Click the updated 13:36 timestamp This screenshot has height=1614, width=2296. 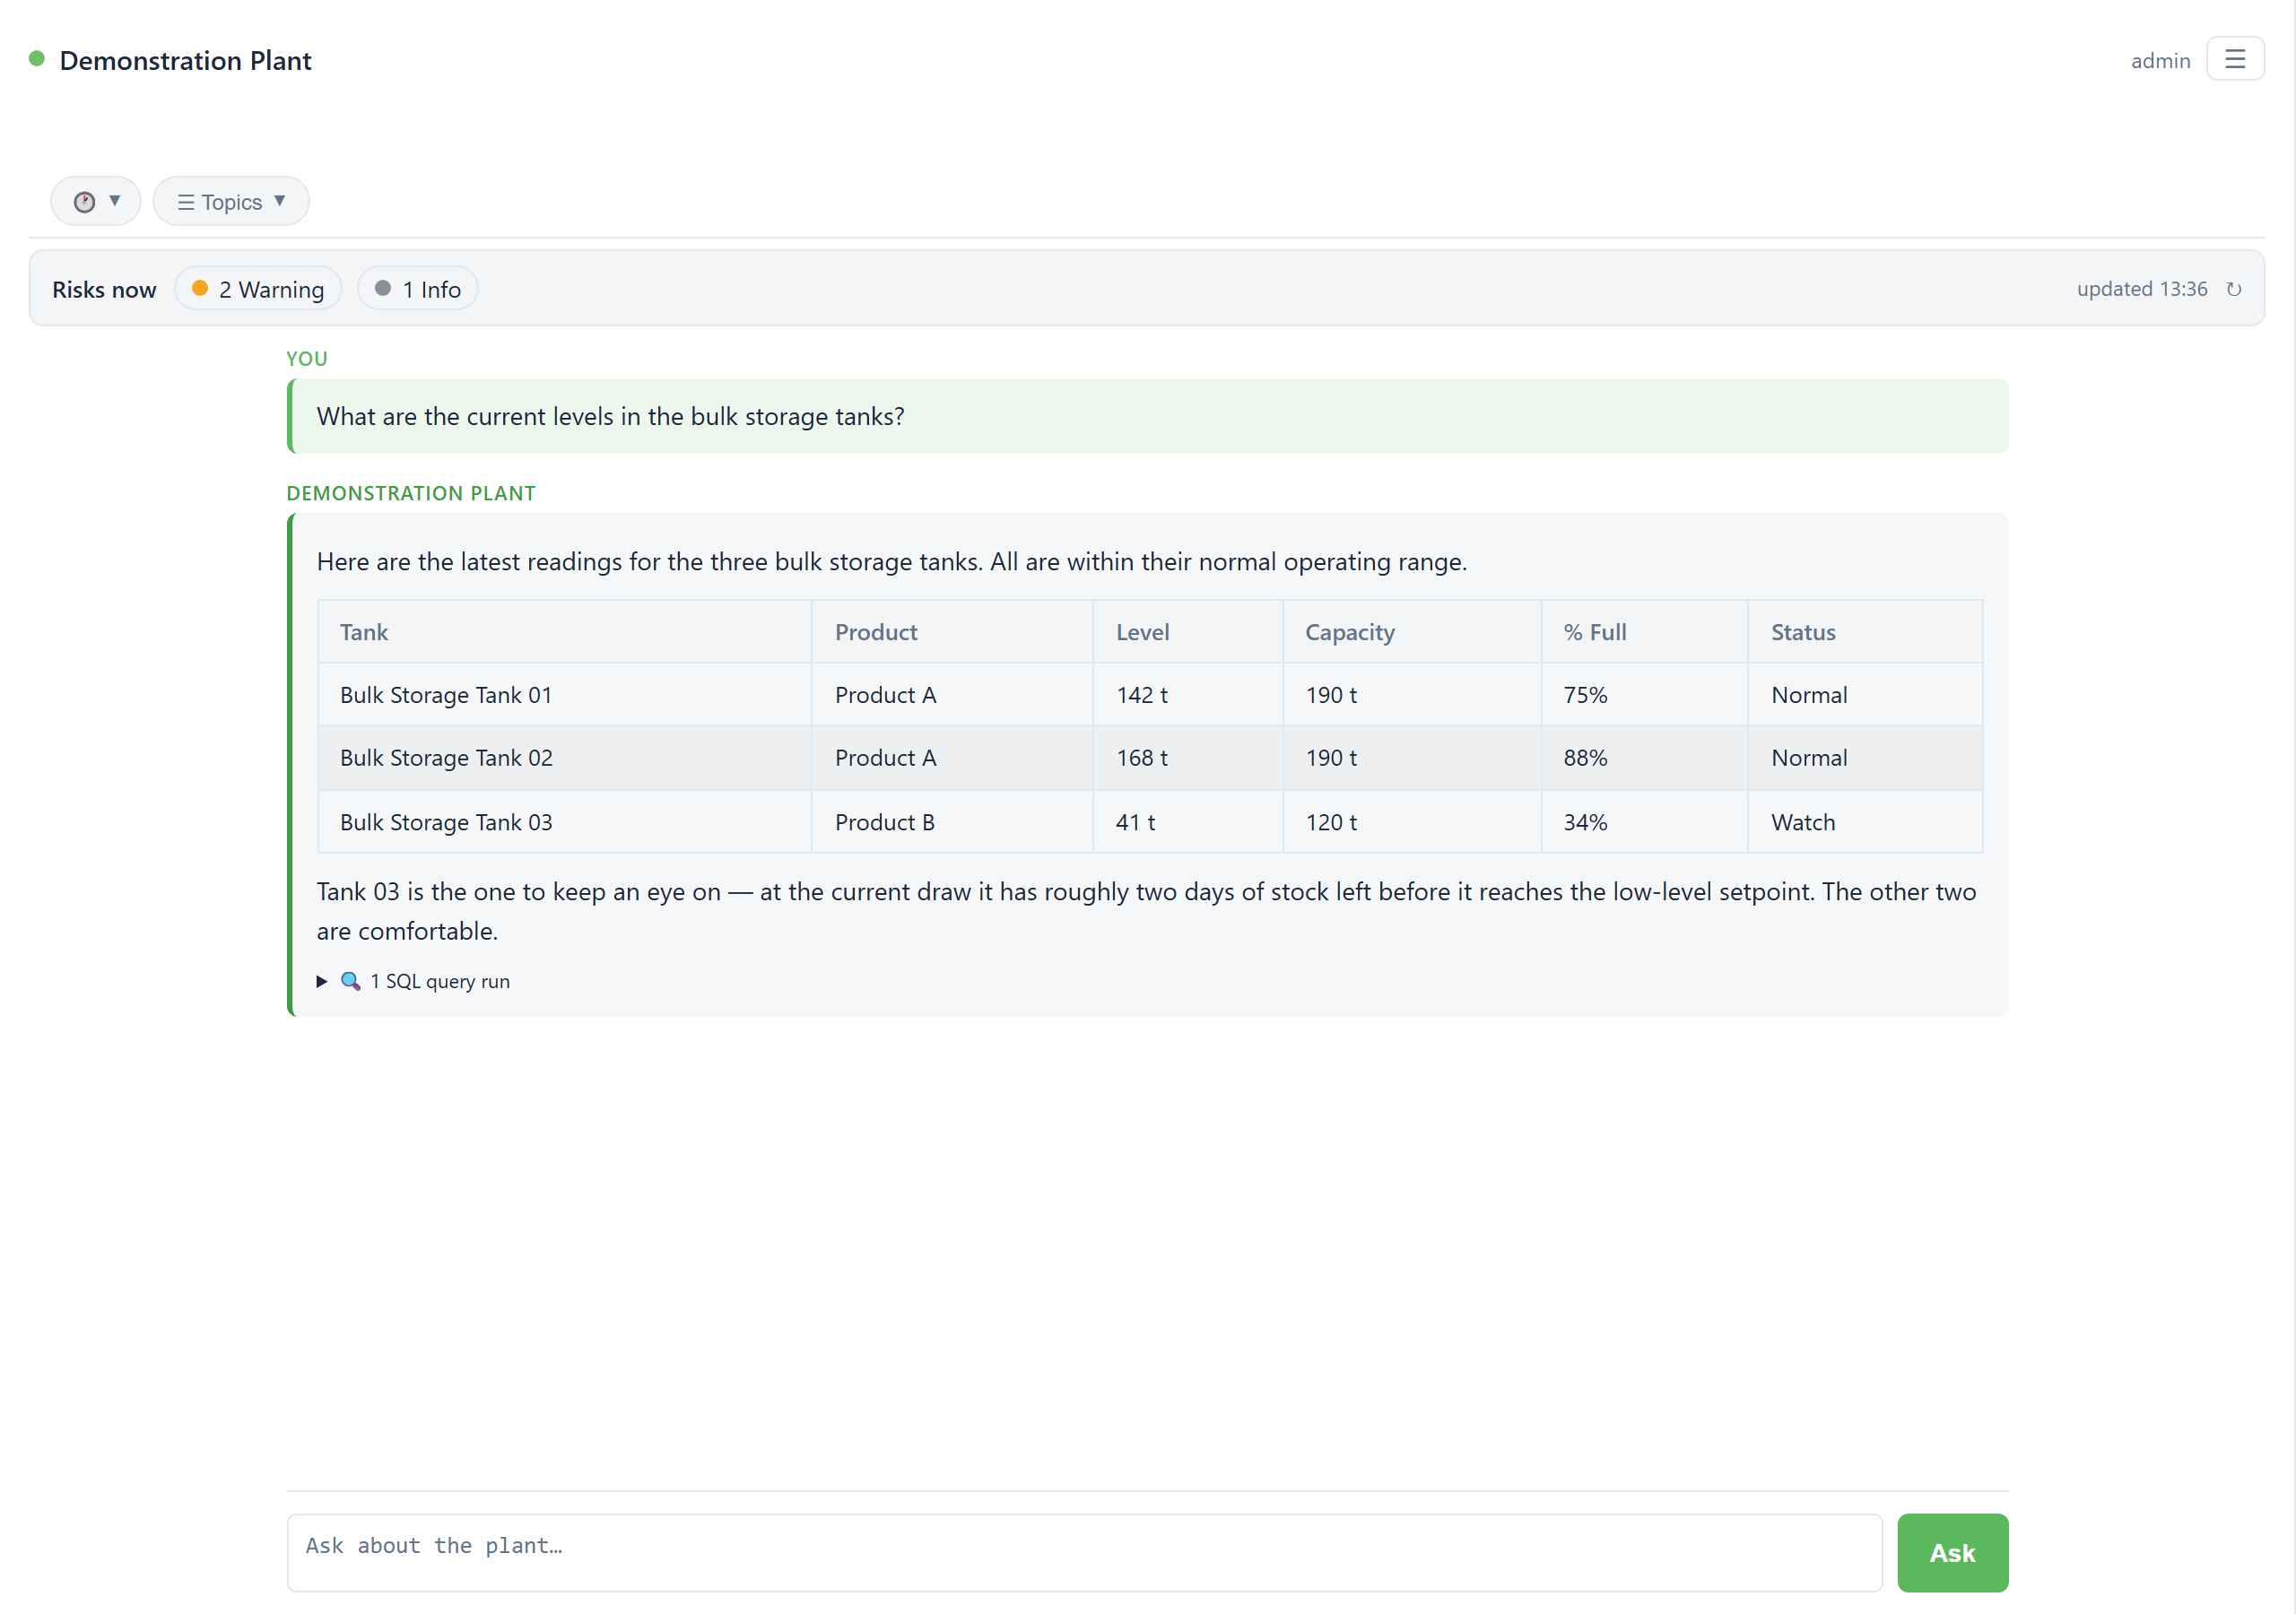coord(2142,289)
